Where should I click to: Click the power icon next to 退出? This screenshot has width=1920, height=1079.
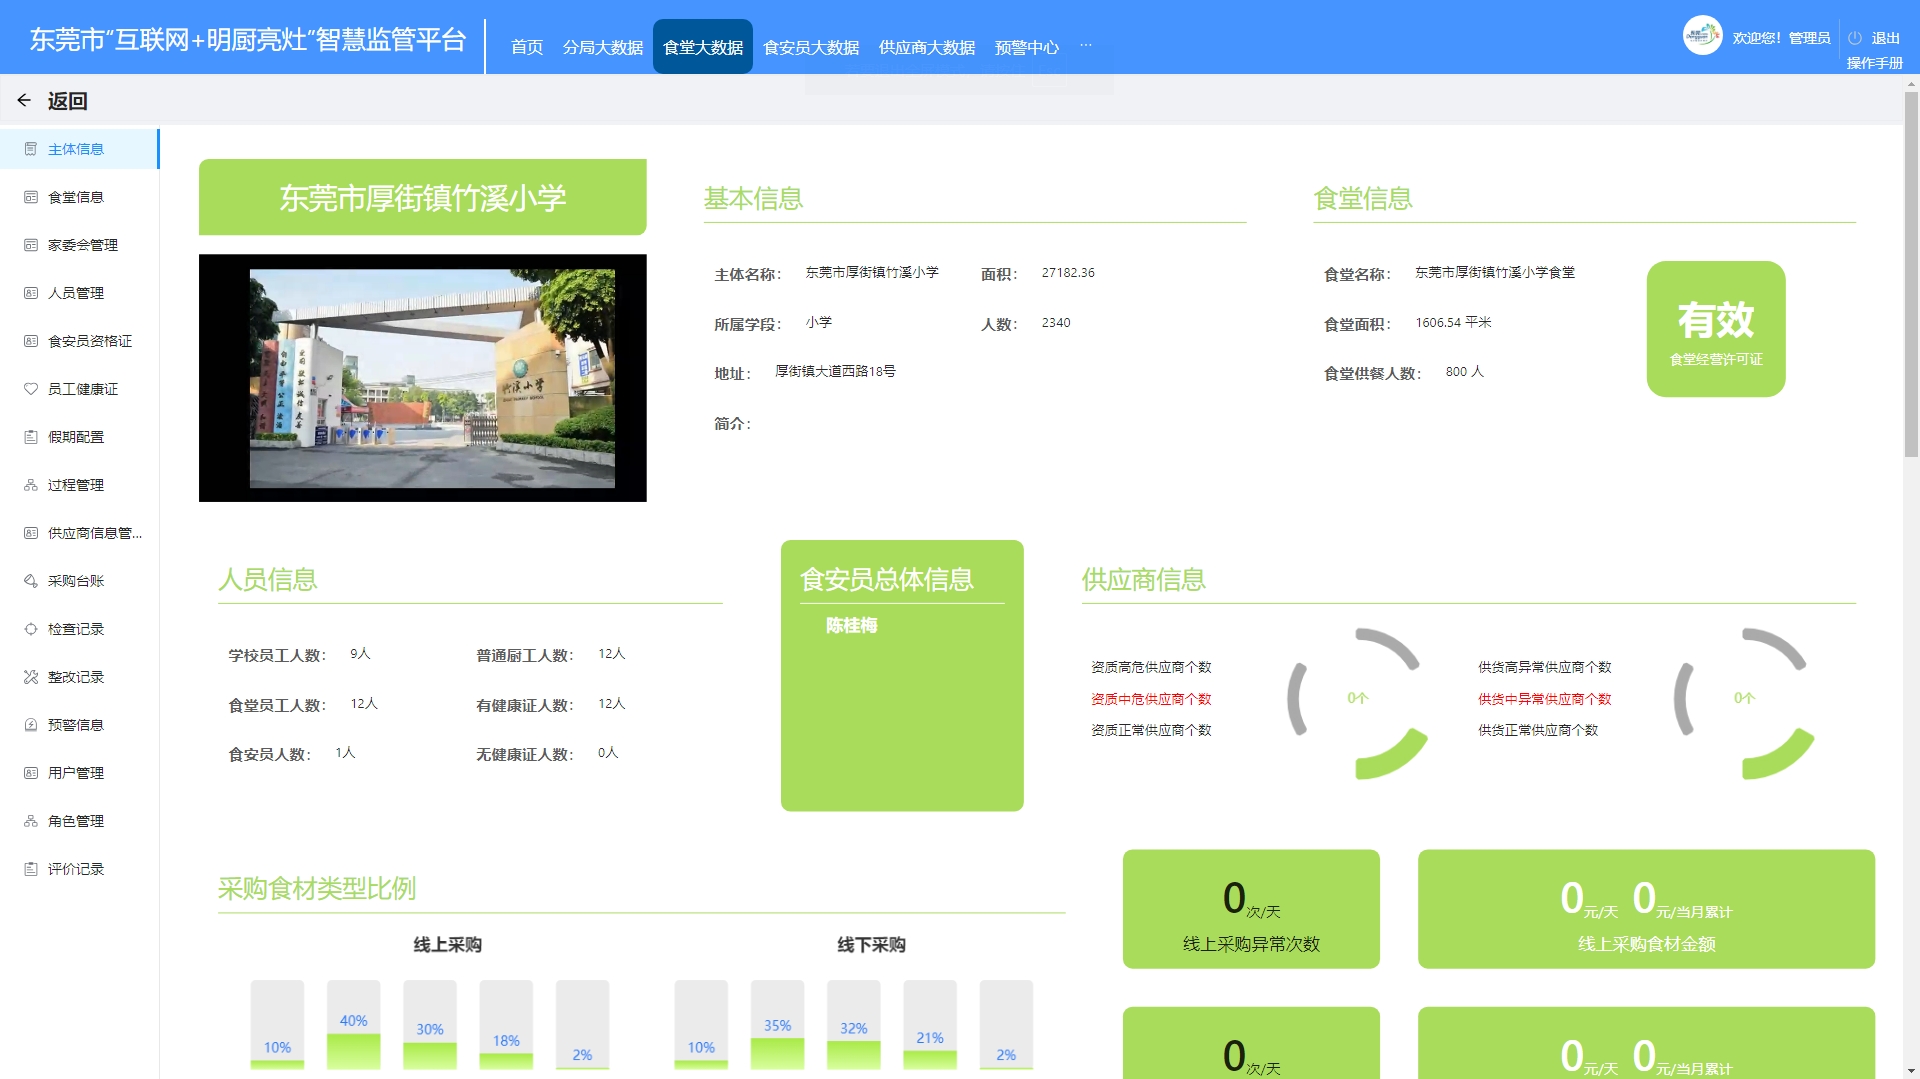tap(1855, 38)
